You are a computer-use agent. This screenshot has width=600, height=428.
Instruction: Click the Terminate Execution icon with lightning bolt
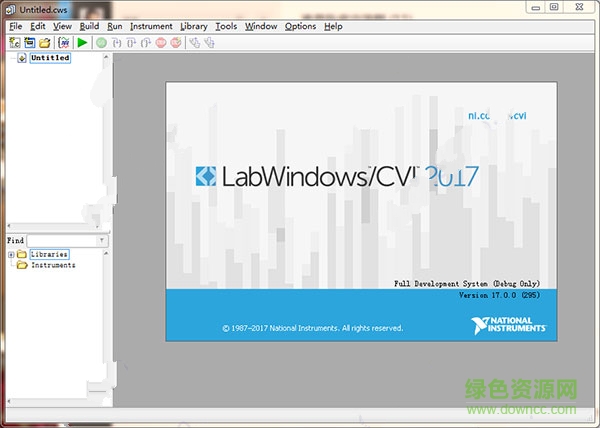click(176, 42)
